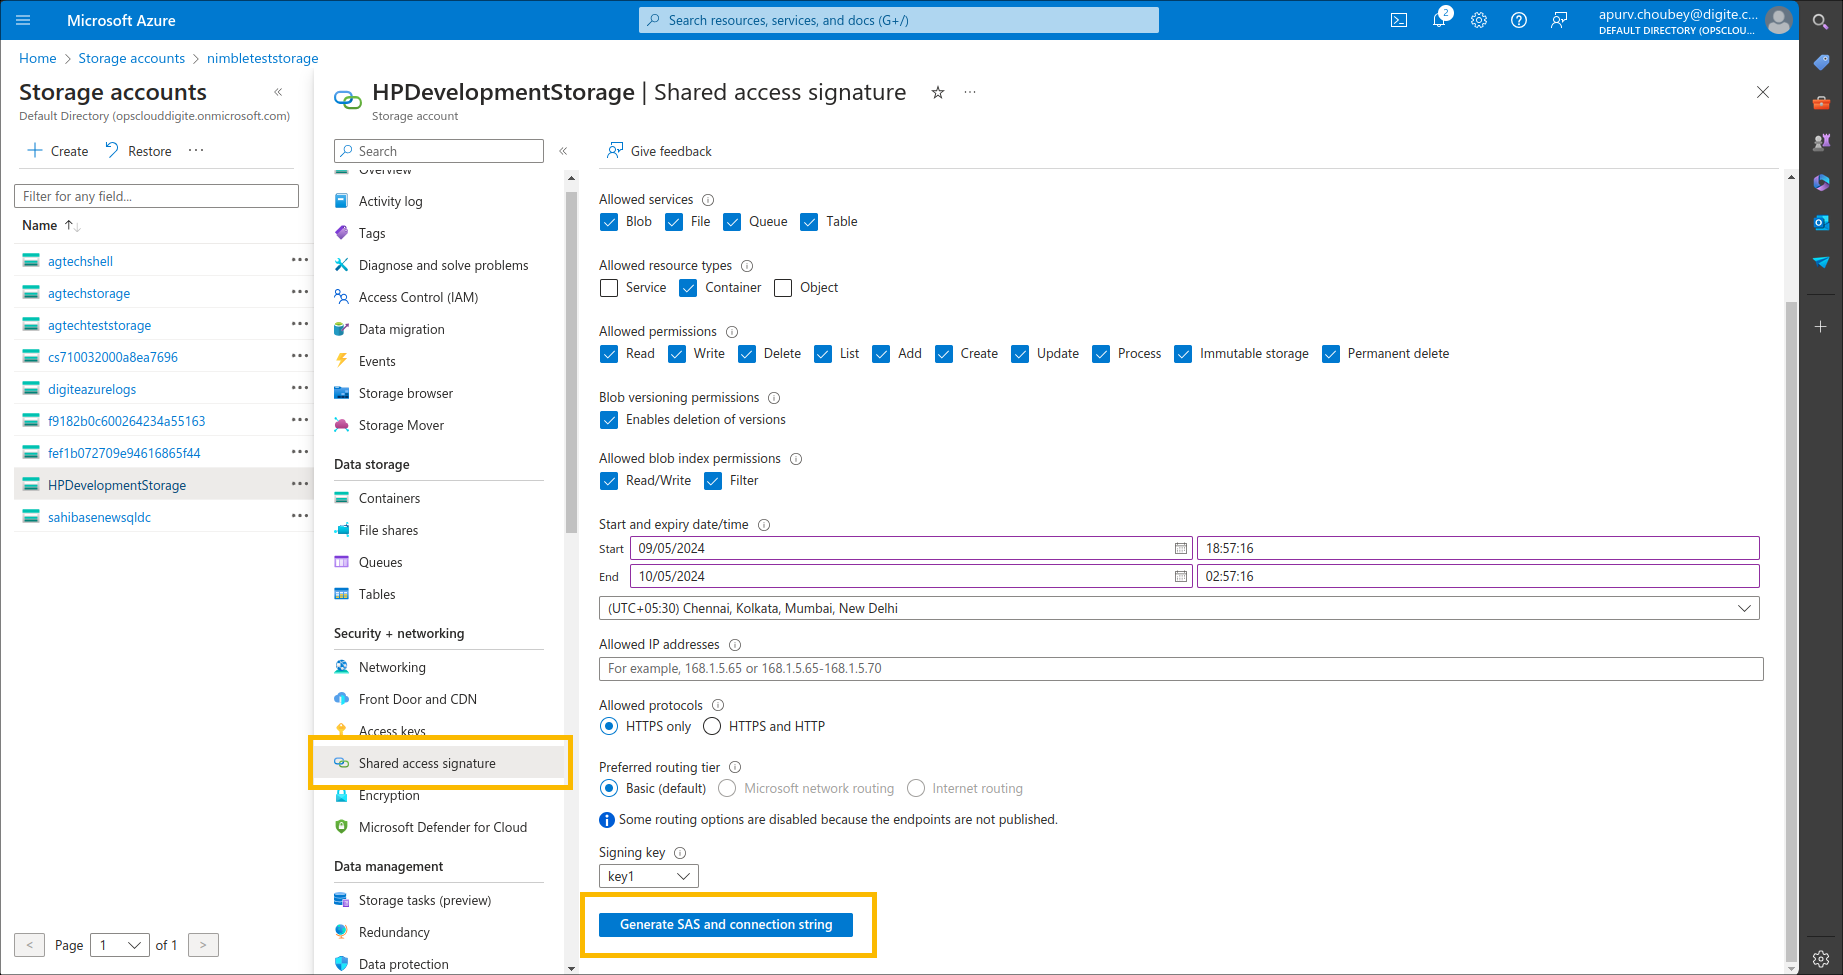Open Containers under Data storage
Screen dimensions: 1843x975
click(x=389, y=497)
